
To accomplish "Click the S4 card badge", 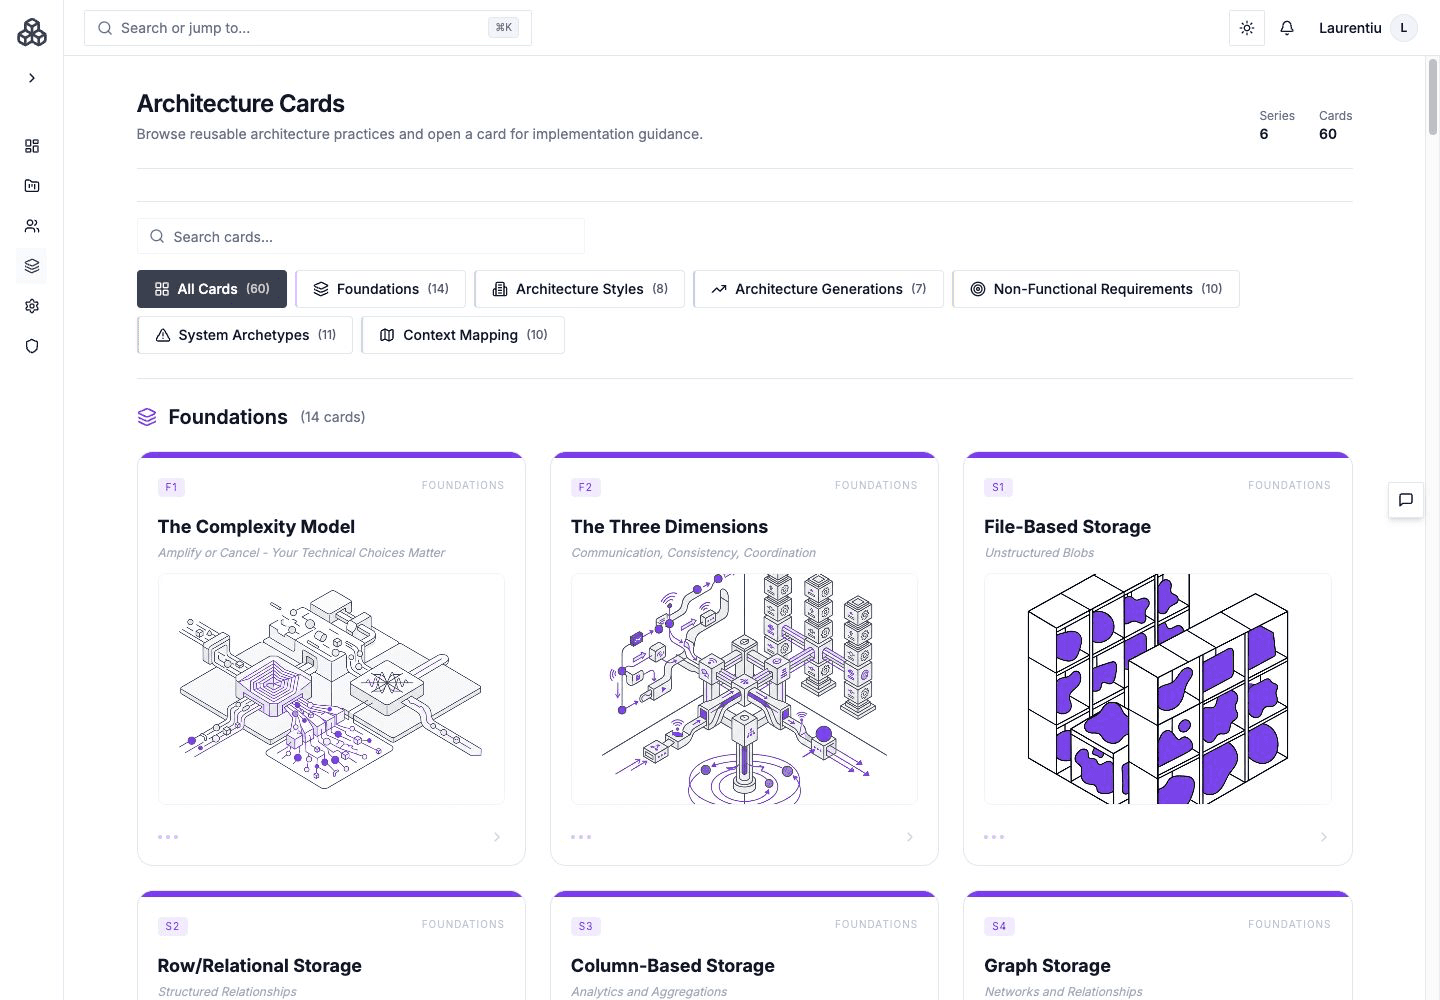I will tap(999, 926).
